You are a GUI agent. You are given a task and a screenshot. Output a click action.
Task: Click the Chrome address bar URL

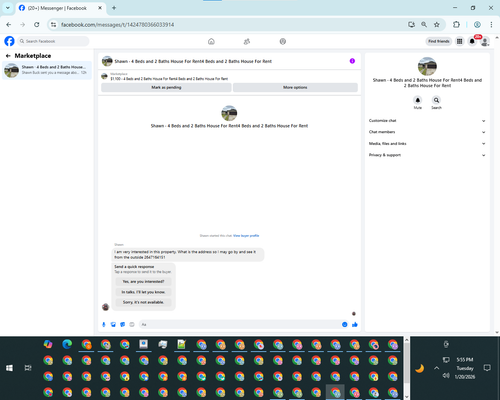click(117, 25)
